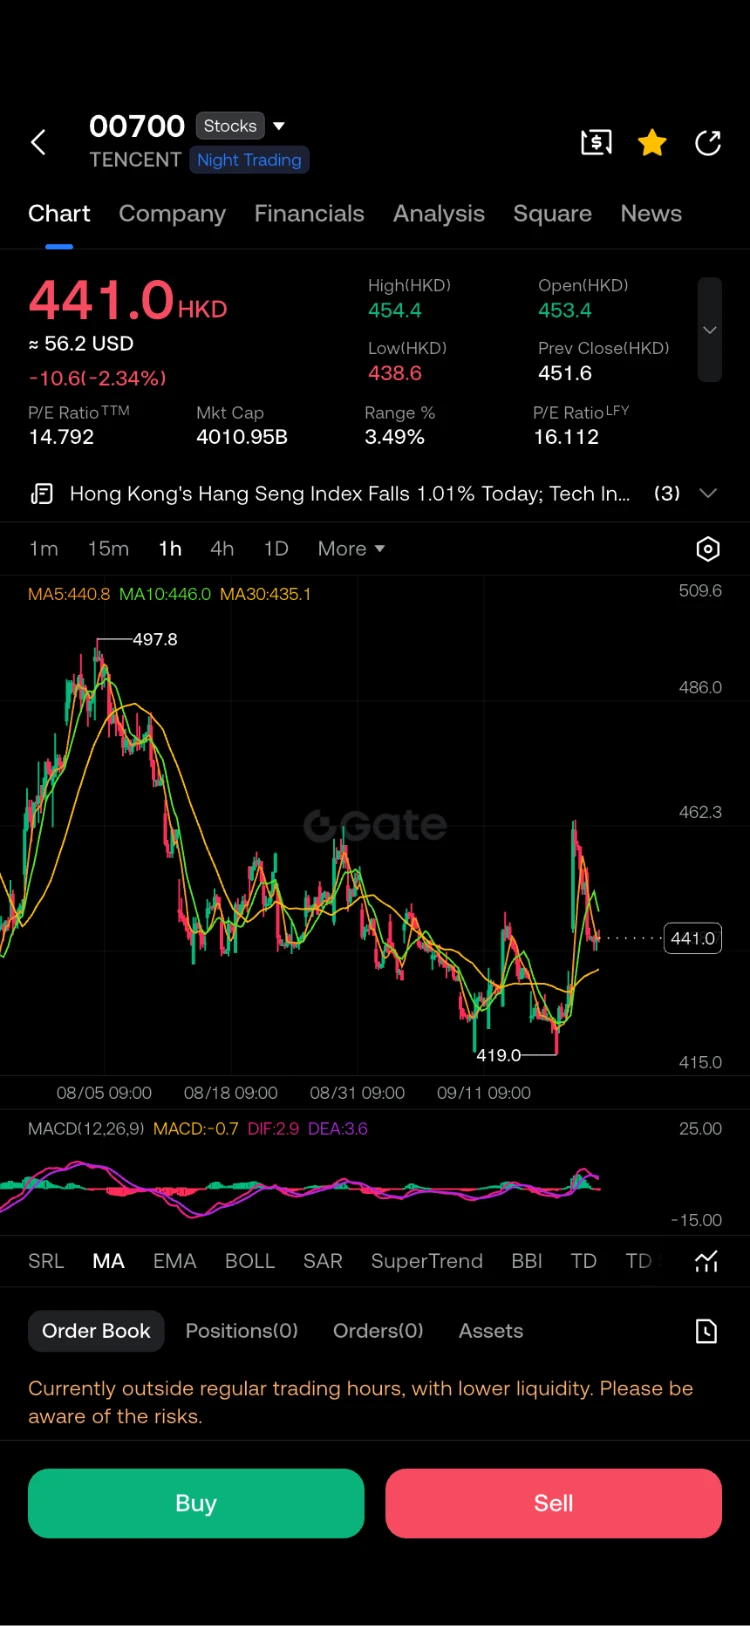Tap the 419.0 low label on chart
Image resolution: width=750 pixels, height=1626 pixels.
click(498, 1055)
